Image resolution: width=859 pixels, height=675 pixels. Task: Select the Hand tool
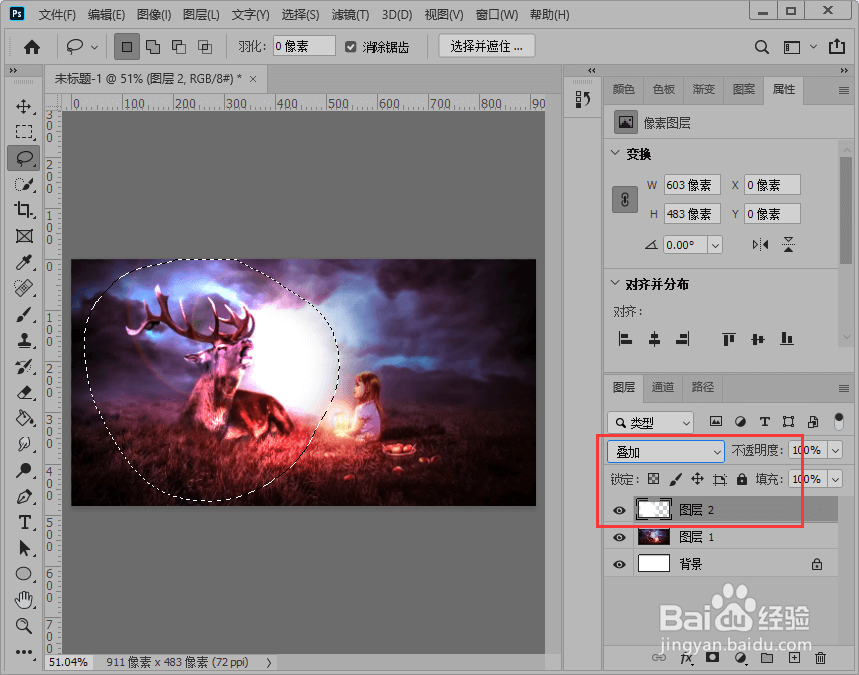[24, 599]
